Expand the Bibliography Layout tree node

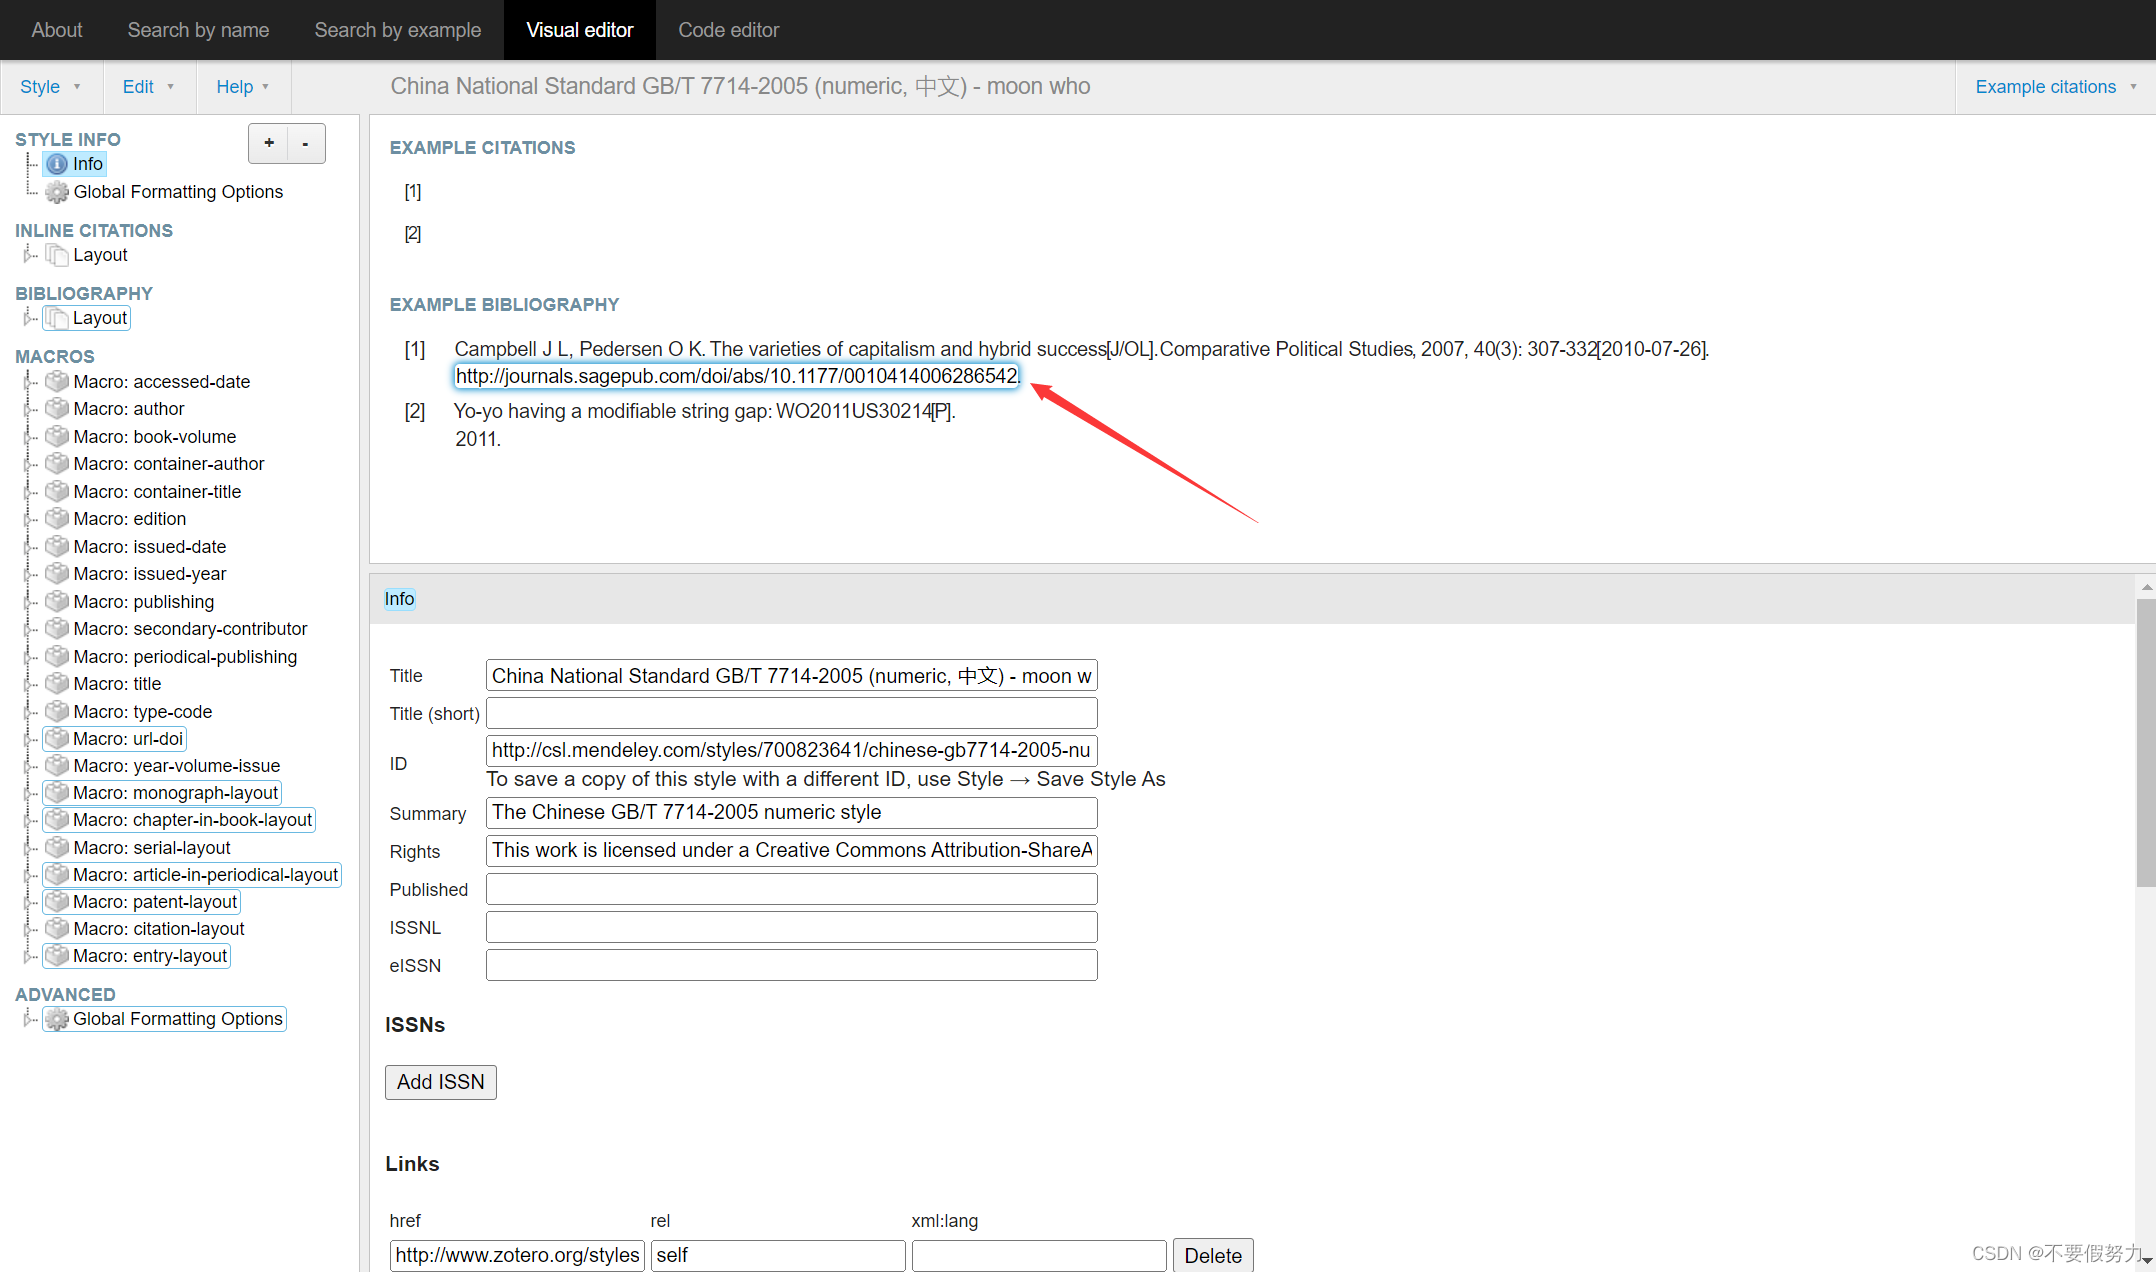pyautogui.click(x=27, y=318)
